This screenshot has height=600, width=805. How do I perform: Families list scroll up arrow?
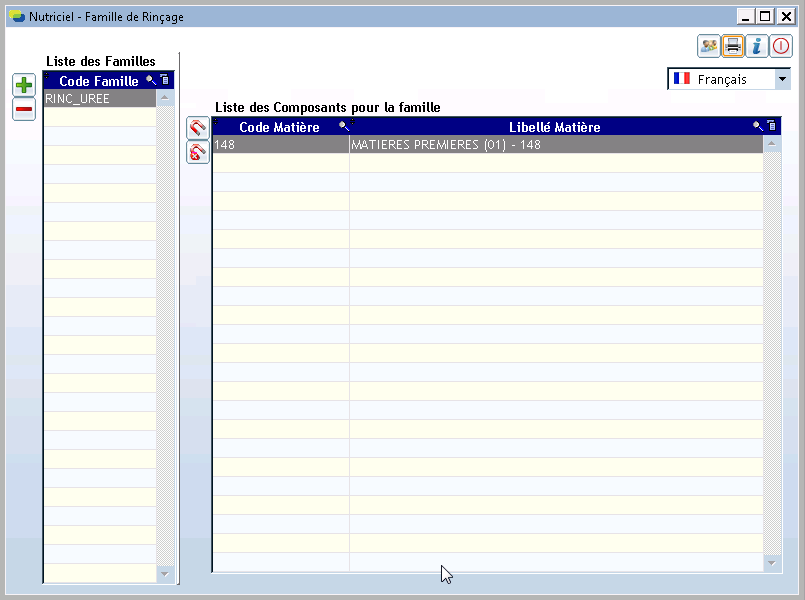pos(165,98)
